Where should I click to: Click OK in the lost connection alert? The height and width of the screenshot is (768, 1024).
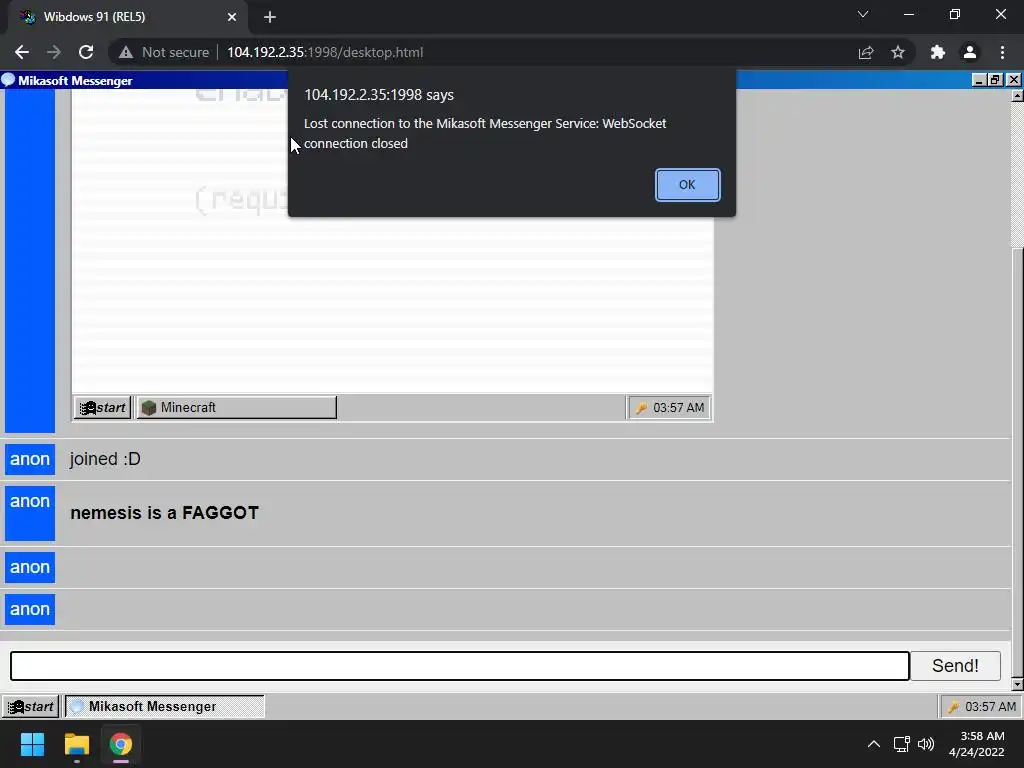pyautogui.click(x=687, y=185)
